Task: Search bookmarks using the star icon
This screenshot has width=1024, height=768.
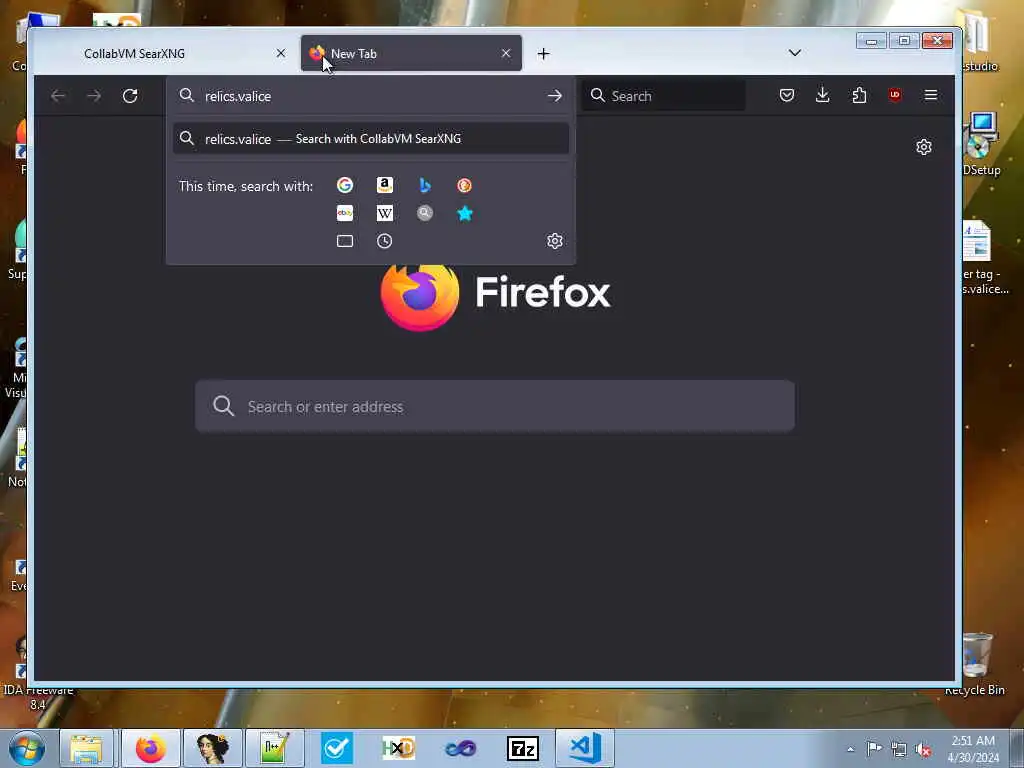Action: point(464,213)
